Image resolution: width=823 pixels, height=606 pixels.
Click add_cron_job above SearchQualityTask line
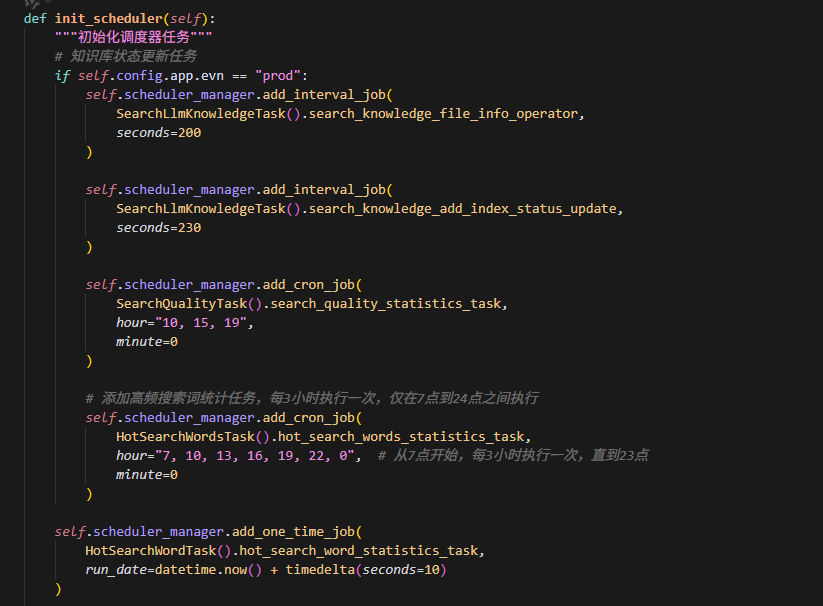tap(309, 285)
